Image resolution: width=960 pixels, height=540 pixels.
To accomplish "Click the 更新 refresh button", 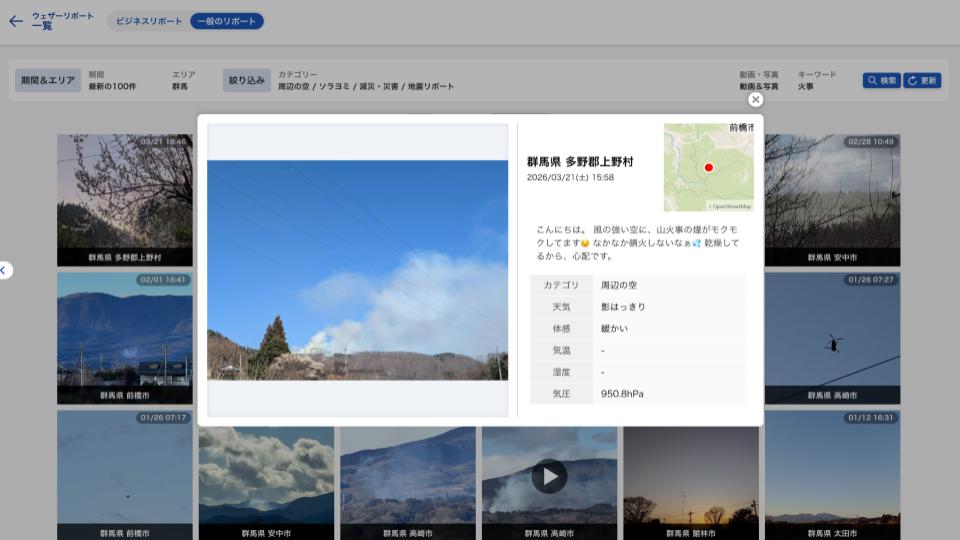I will 922,80.
